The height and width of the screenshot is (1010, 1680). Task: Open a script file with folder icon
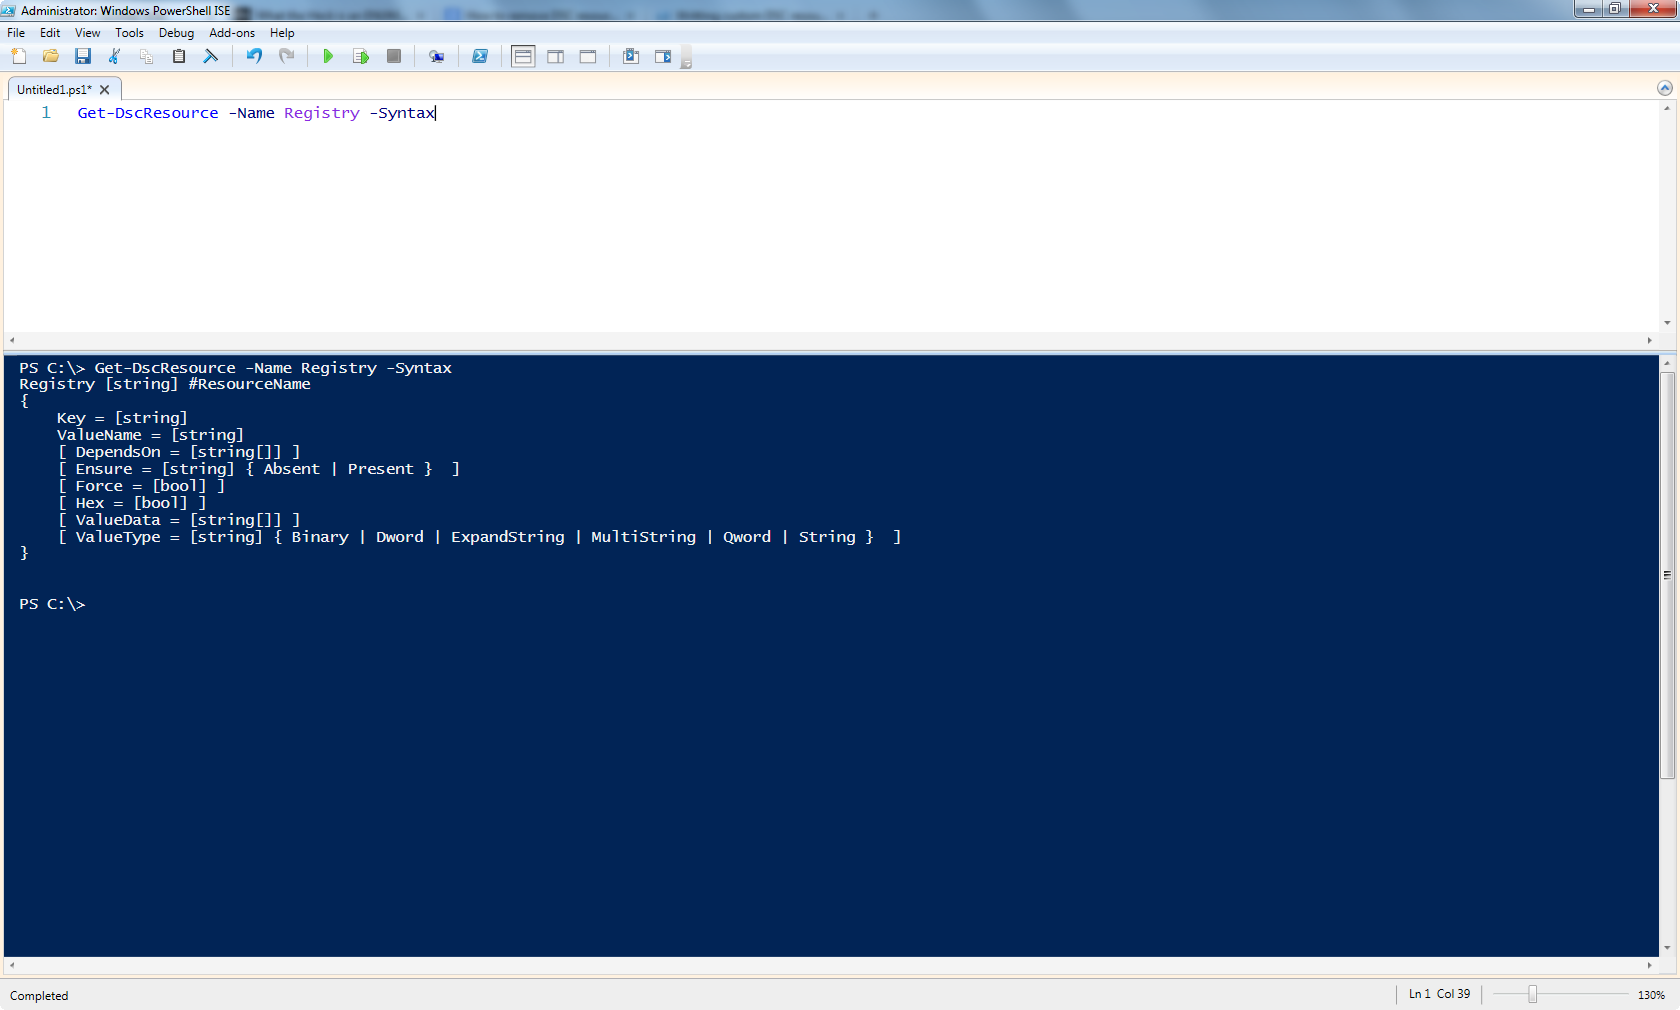tap(51, 57)
